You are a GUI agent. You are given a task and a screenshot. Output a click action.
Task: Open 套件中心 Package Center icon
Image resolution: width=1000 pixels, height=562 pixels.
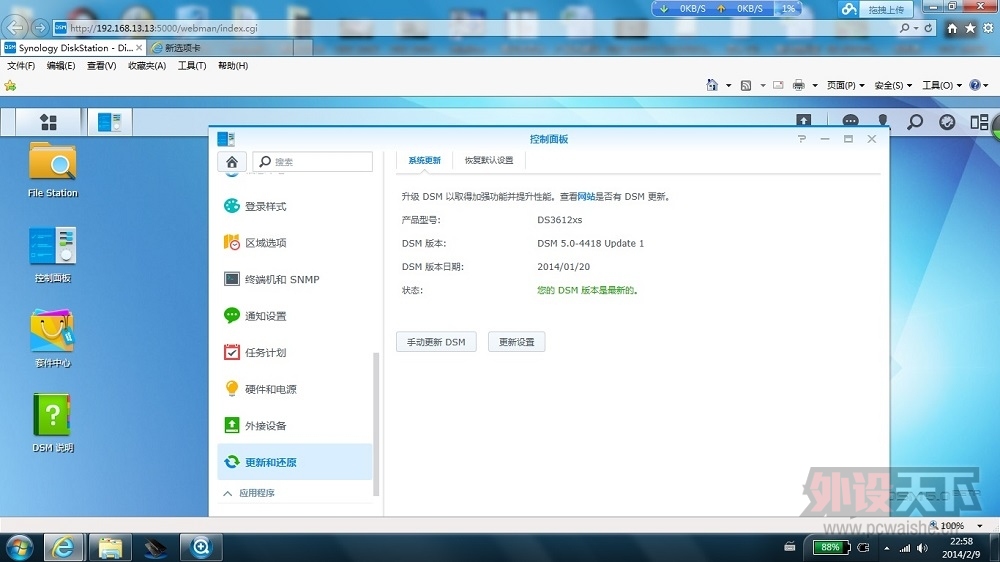53,339
